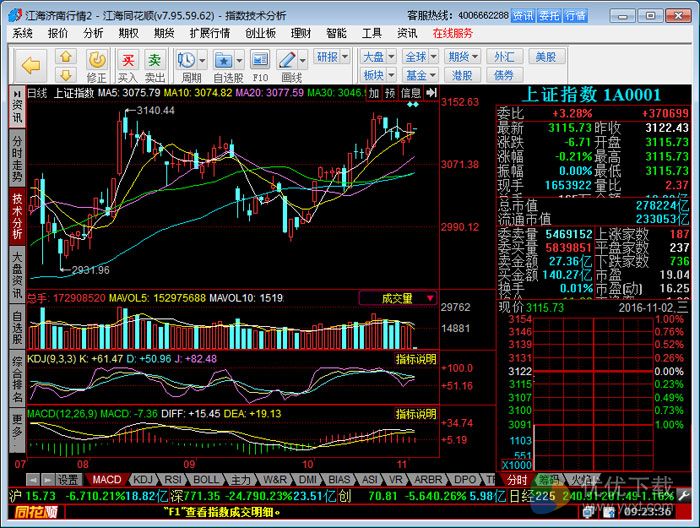Click the up arrow toolbar icon

[66, 57]
